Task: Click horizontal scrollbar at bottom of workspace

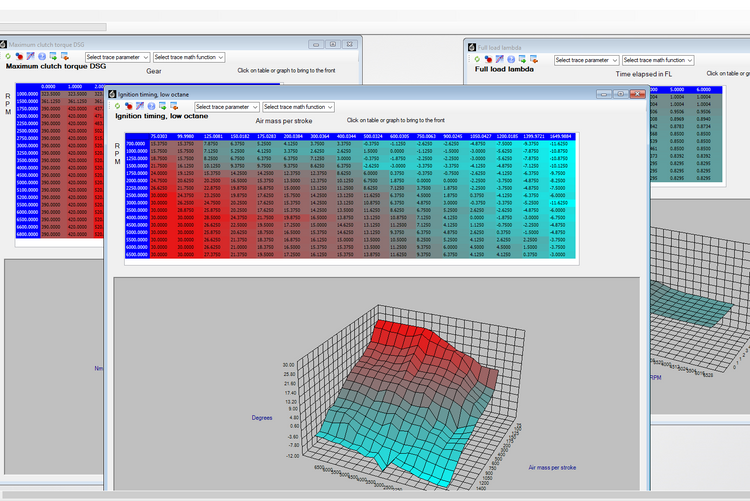Action: pyautogui.click(x=375, y=494)
